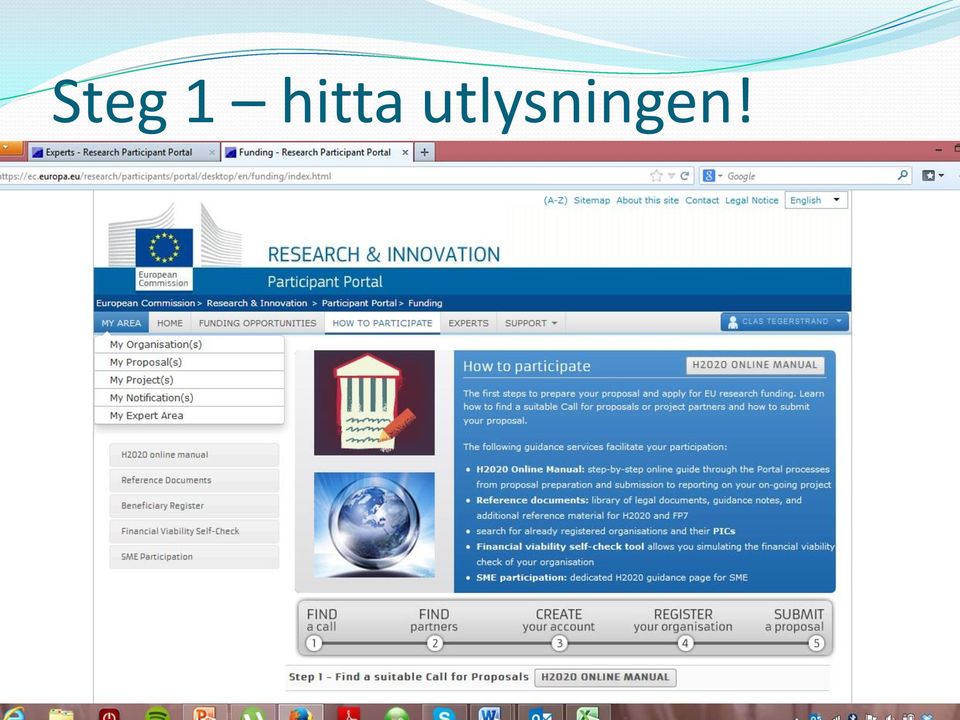Open the EXPERTS navigation item
Image resolution: width=960 pixels, height=720 pixels.
click(468, 323)
